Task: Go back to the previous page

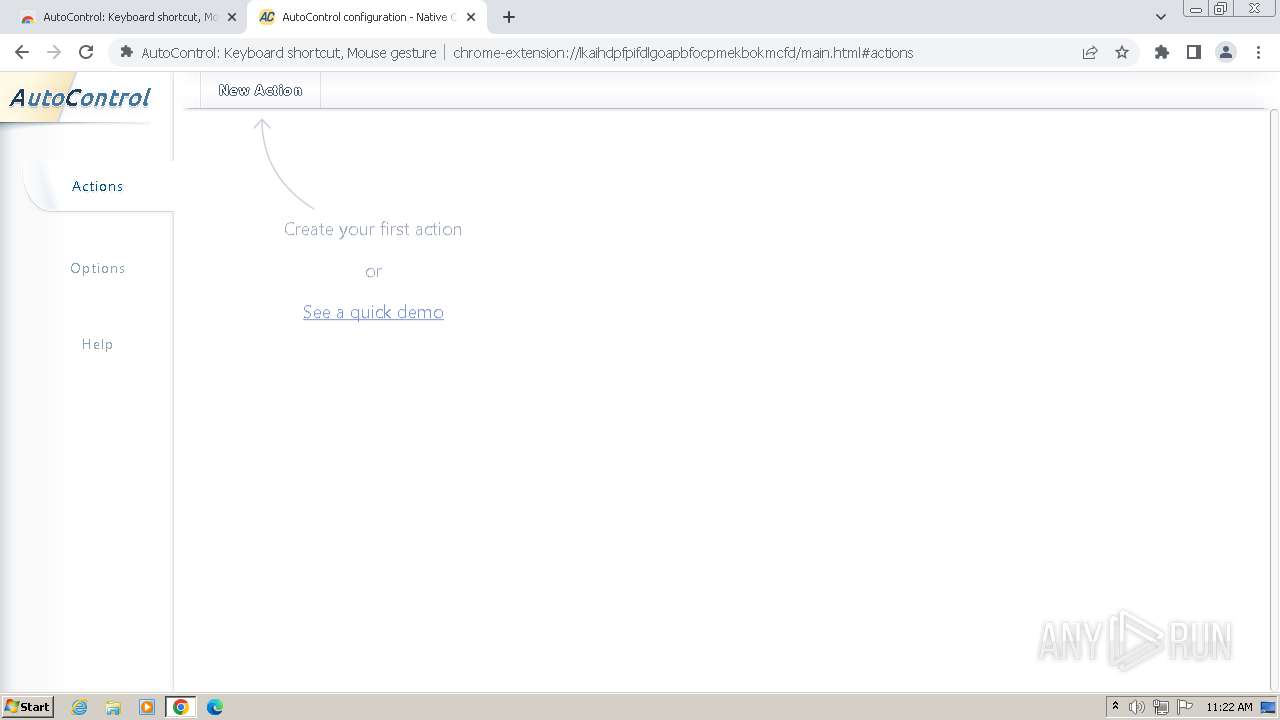Action: [x=22, y=52]
